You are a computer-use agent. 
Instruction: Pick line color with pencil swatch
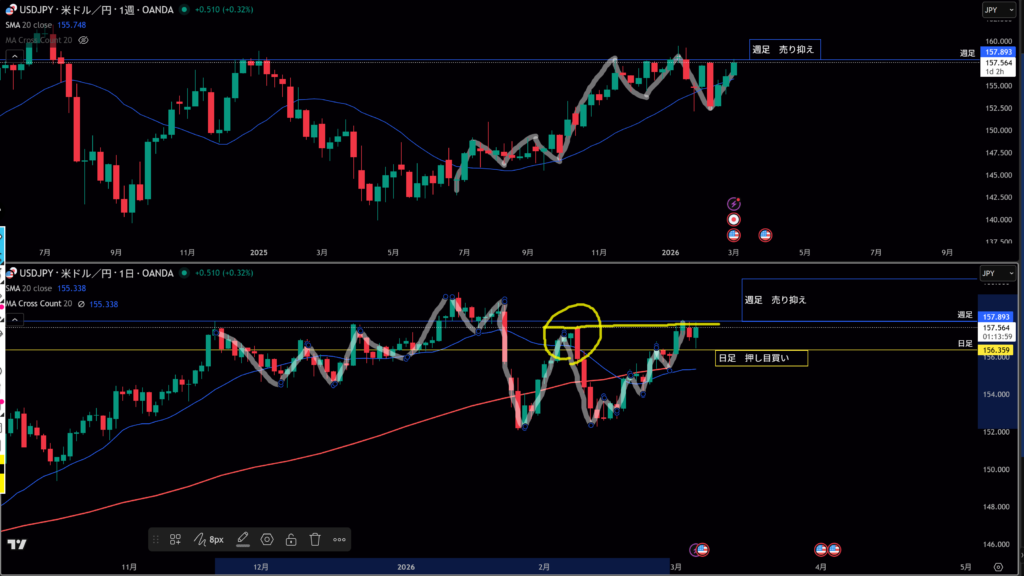[242, 539]
